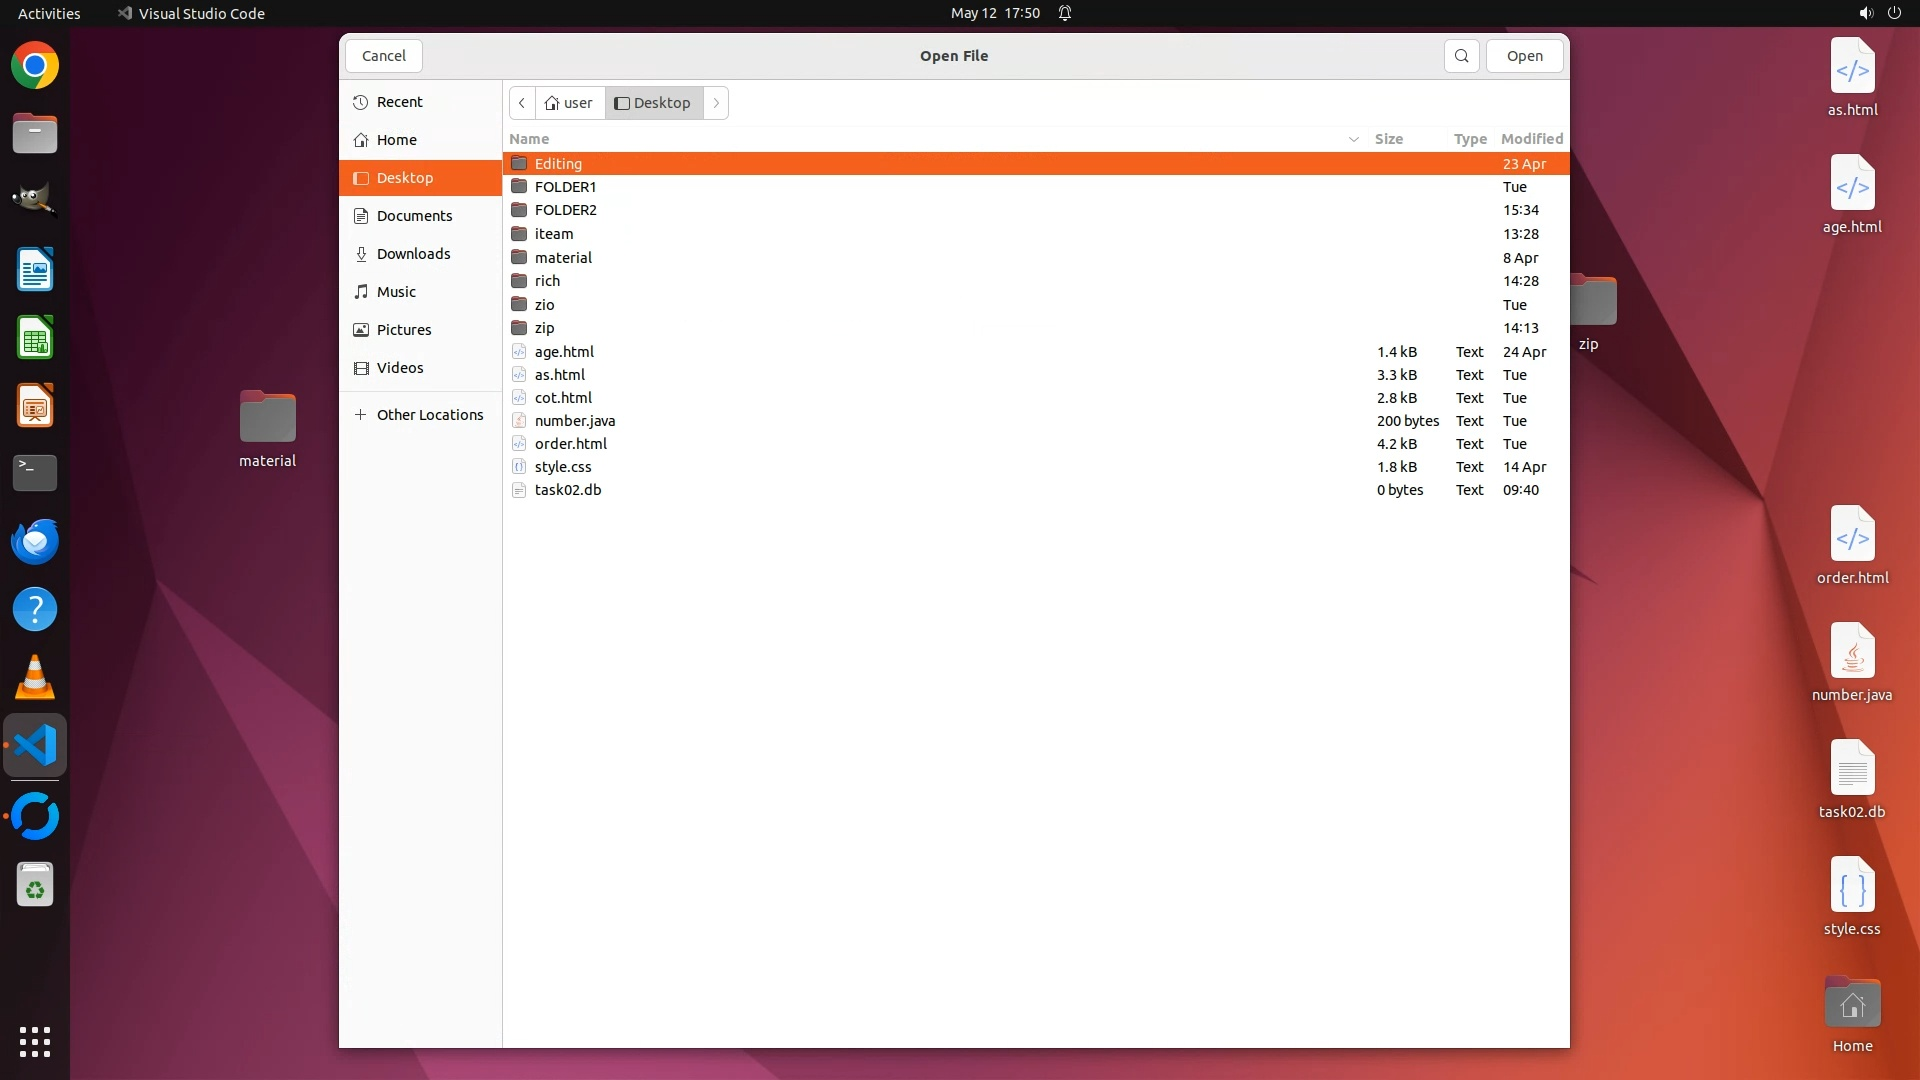Expand Other Locations in sidebar

(x=418, y=415)
